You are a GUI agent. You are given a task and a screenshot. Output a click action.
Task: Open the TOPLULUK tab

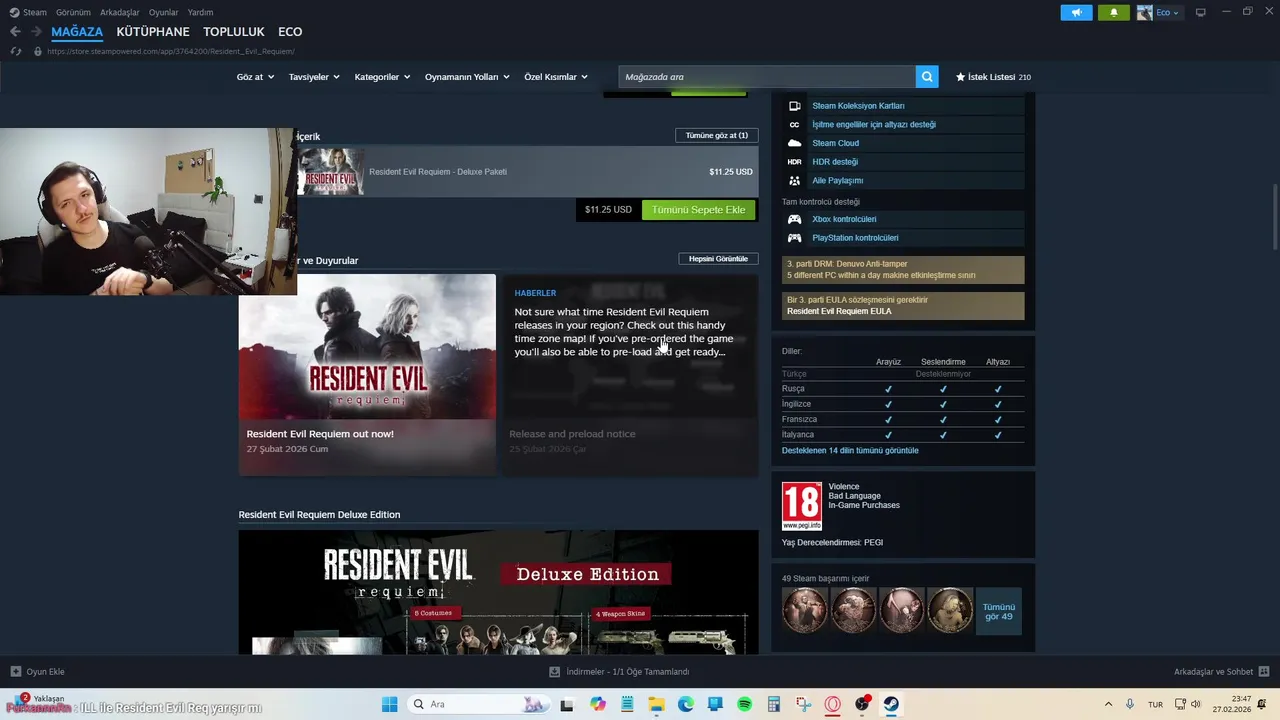[x=234, y=32]
